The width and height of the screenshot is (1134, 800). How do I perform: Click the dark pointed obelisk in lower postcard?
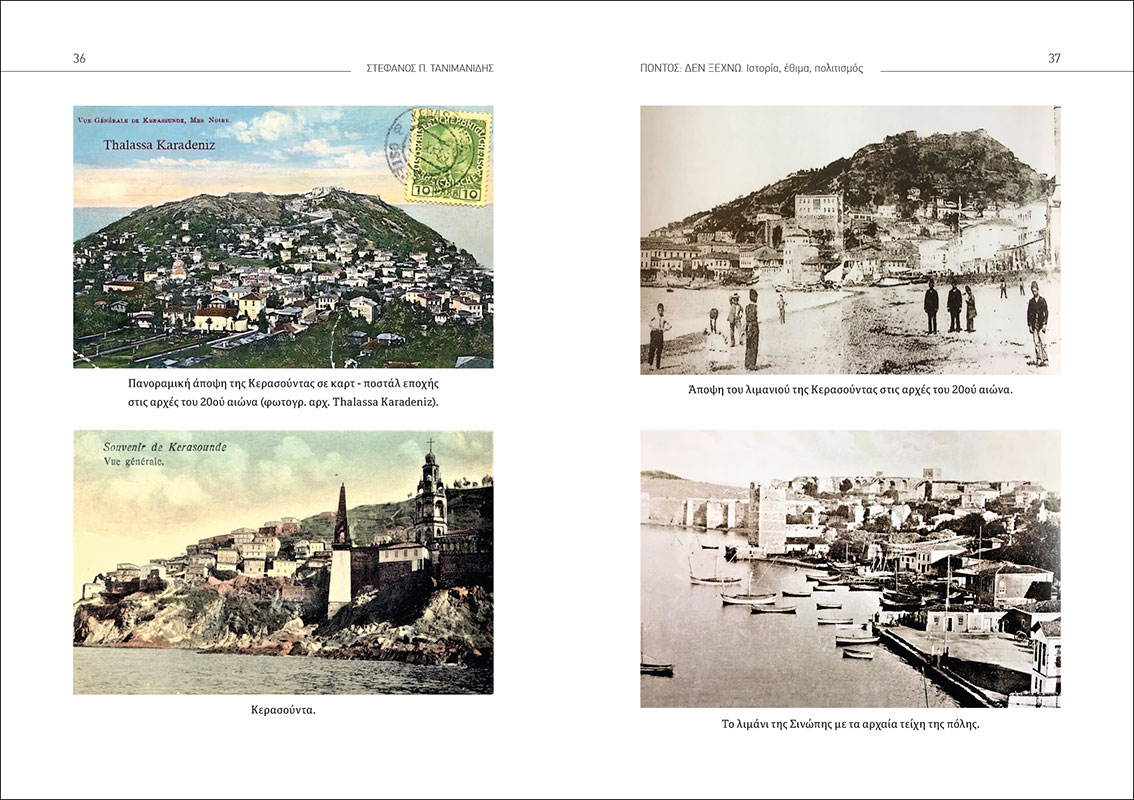click(341, 518)
